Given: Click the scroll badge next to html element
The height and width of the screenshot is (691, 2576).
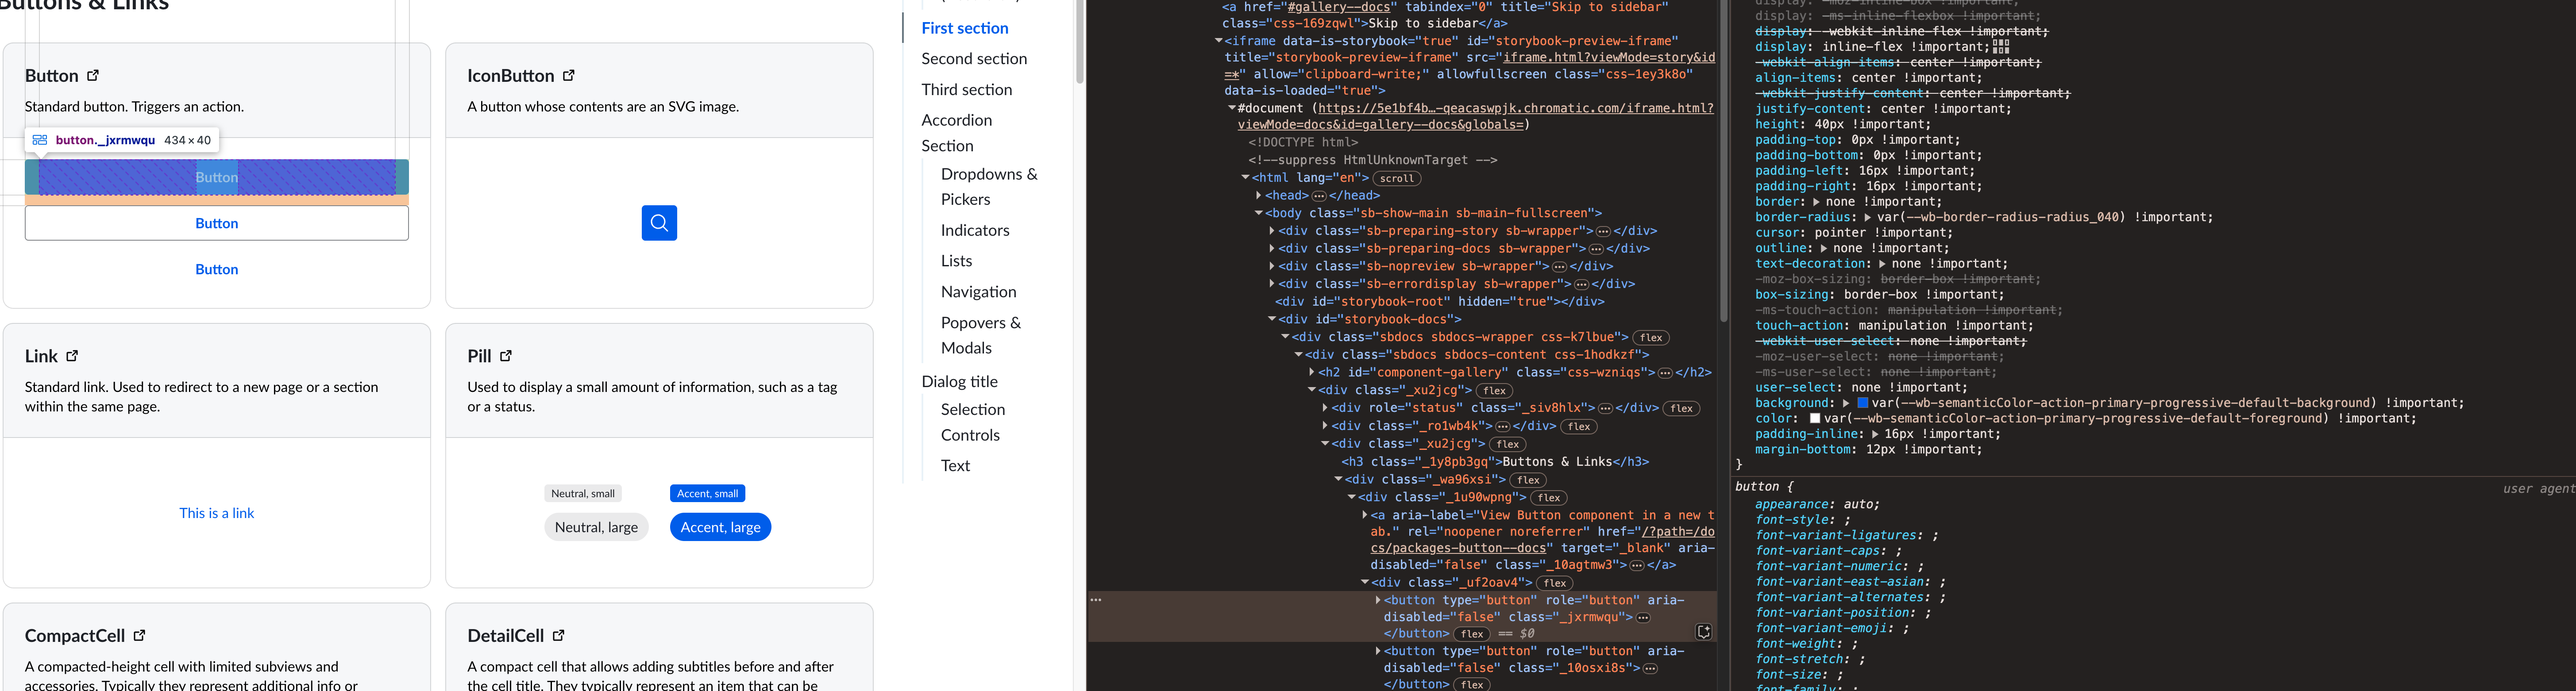Looking at the screenshot, I should [1397, 178].
